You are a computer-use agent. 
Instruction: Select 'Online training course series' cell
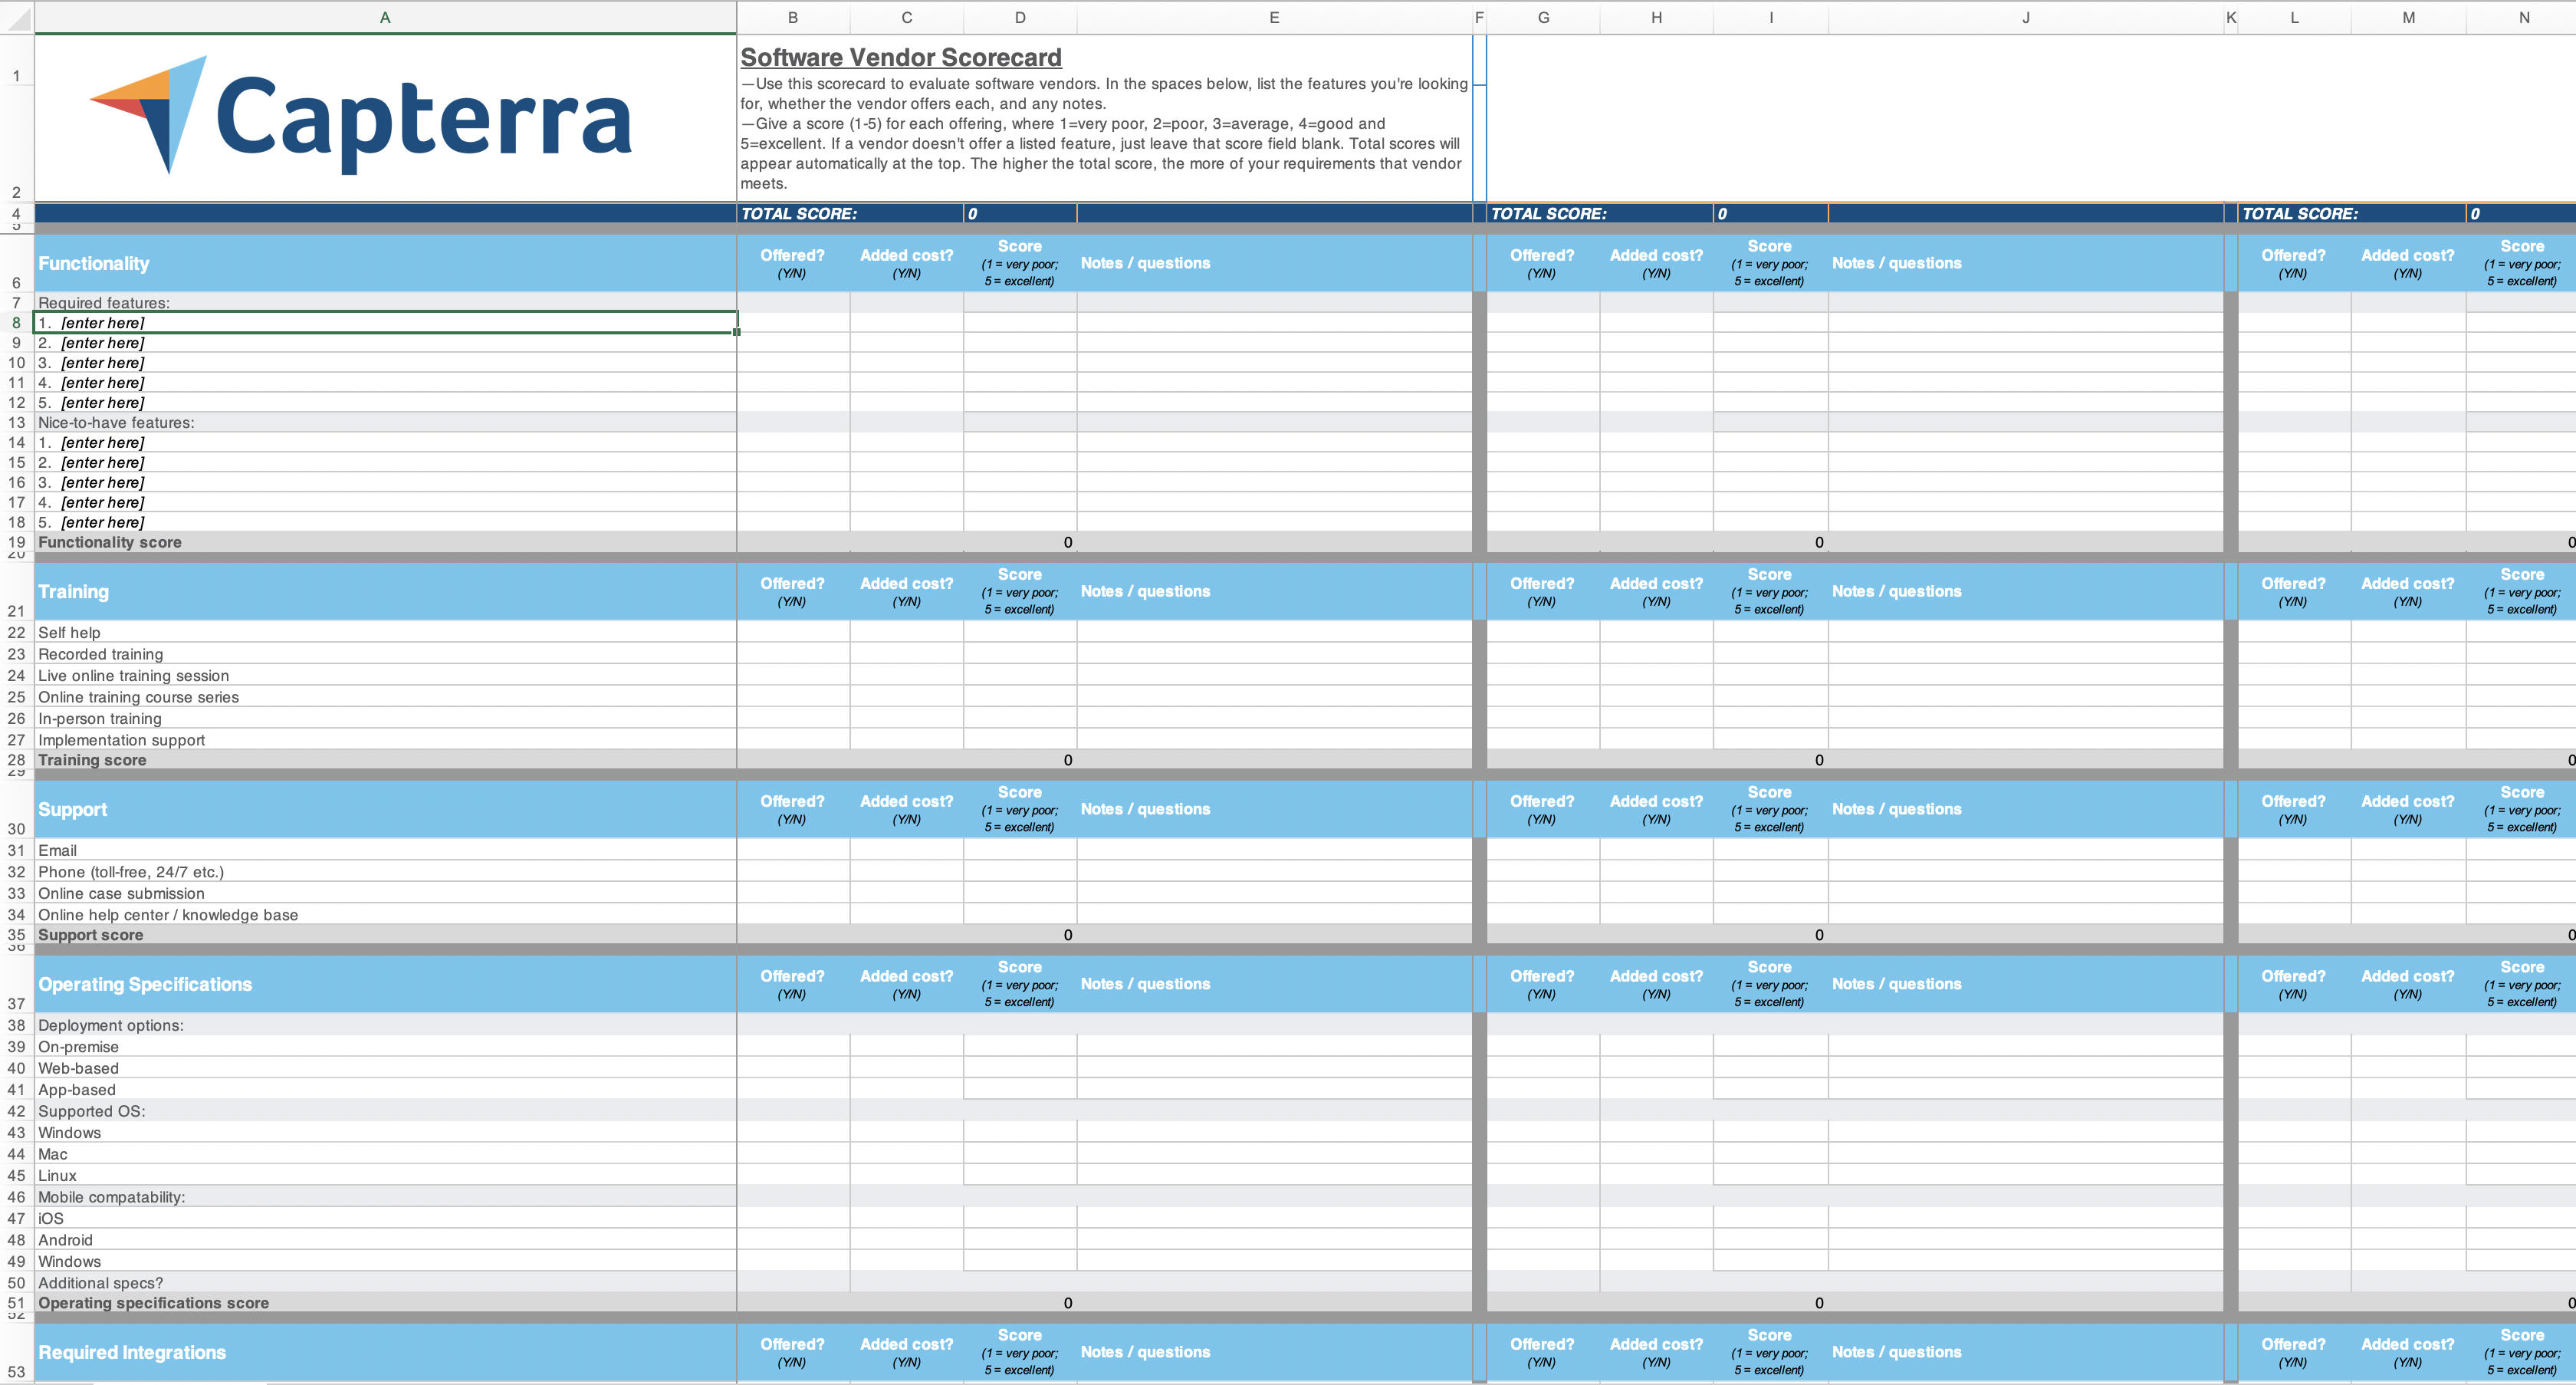point(385,697)
